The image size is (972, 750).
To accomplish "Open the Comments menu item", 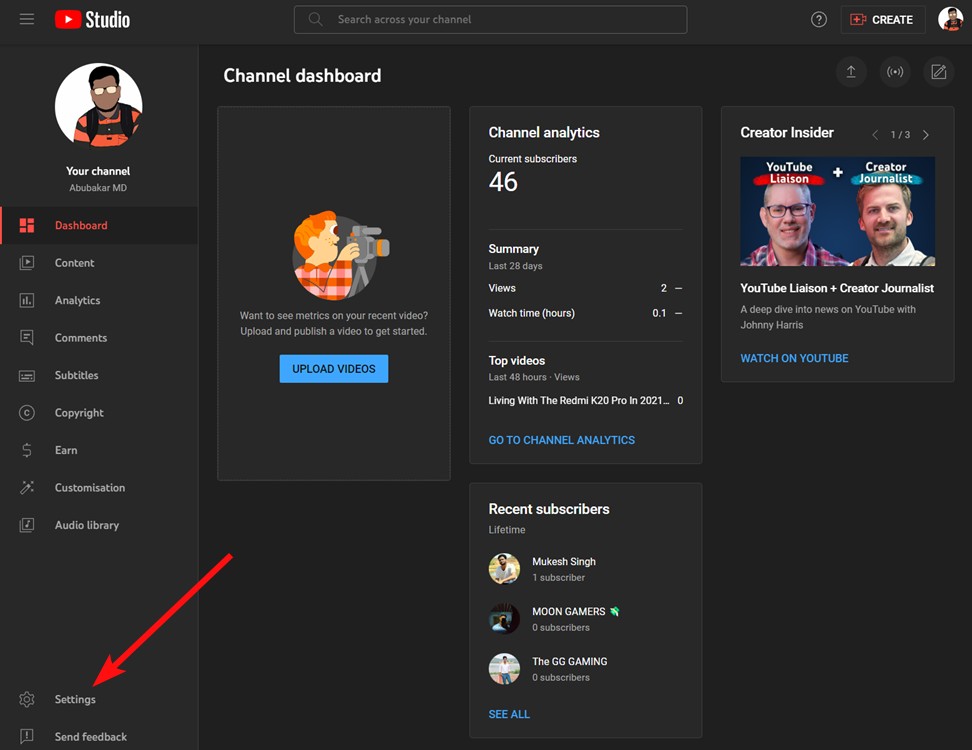I will click(99, 338).
